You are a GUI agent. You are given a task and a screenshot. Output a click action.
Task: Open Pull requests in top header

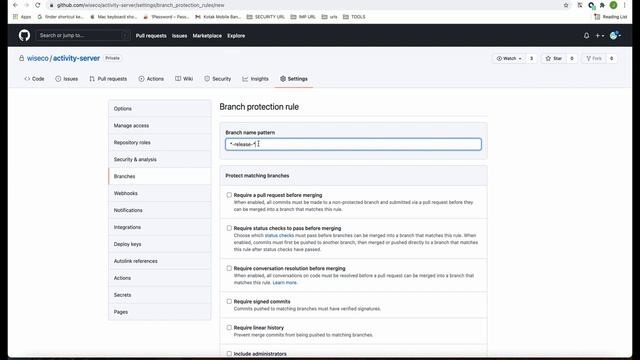[x=151, y=36]
